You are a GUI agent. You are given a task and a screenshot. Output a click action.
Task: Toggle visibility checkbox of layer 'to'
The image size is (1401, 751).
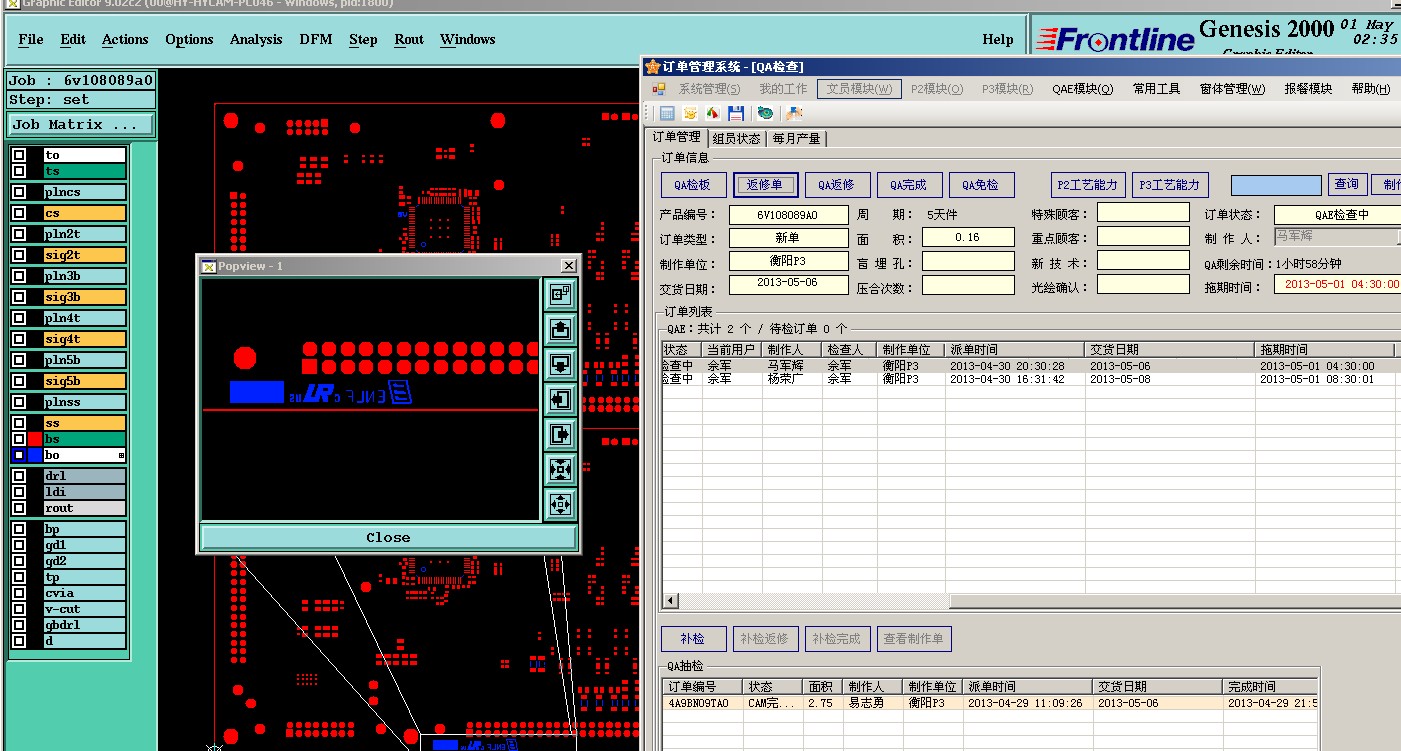(19, 155)
